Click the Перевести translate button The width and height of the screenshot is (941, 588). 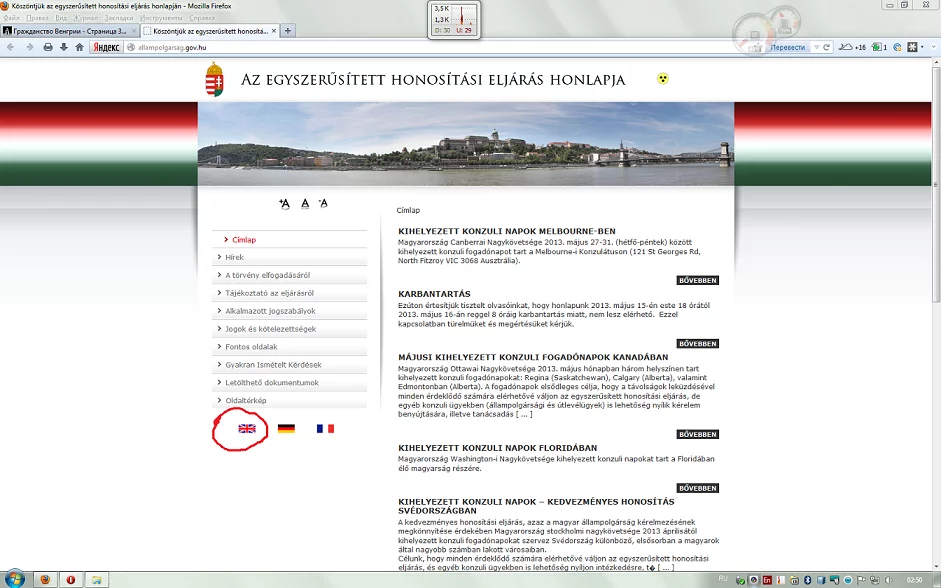pyautogui.click(x=788, y=47)
